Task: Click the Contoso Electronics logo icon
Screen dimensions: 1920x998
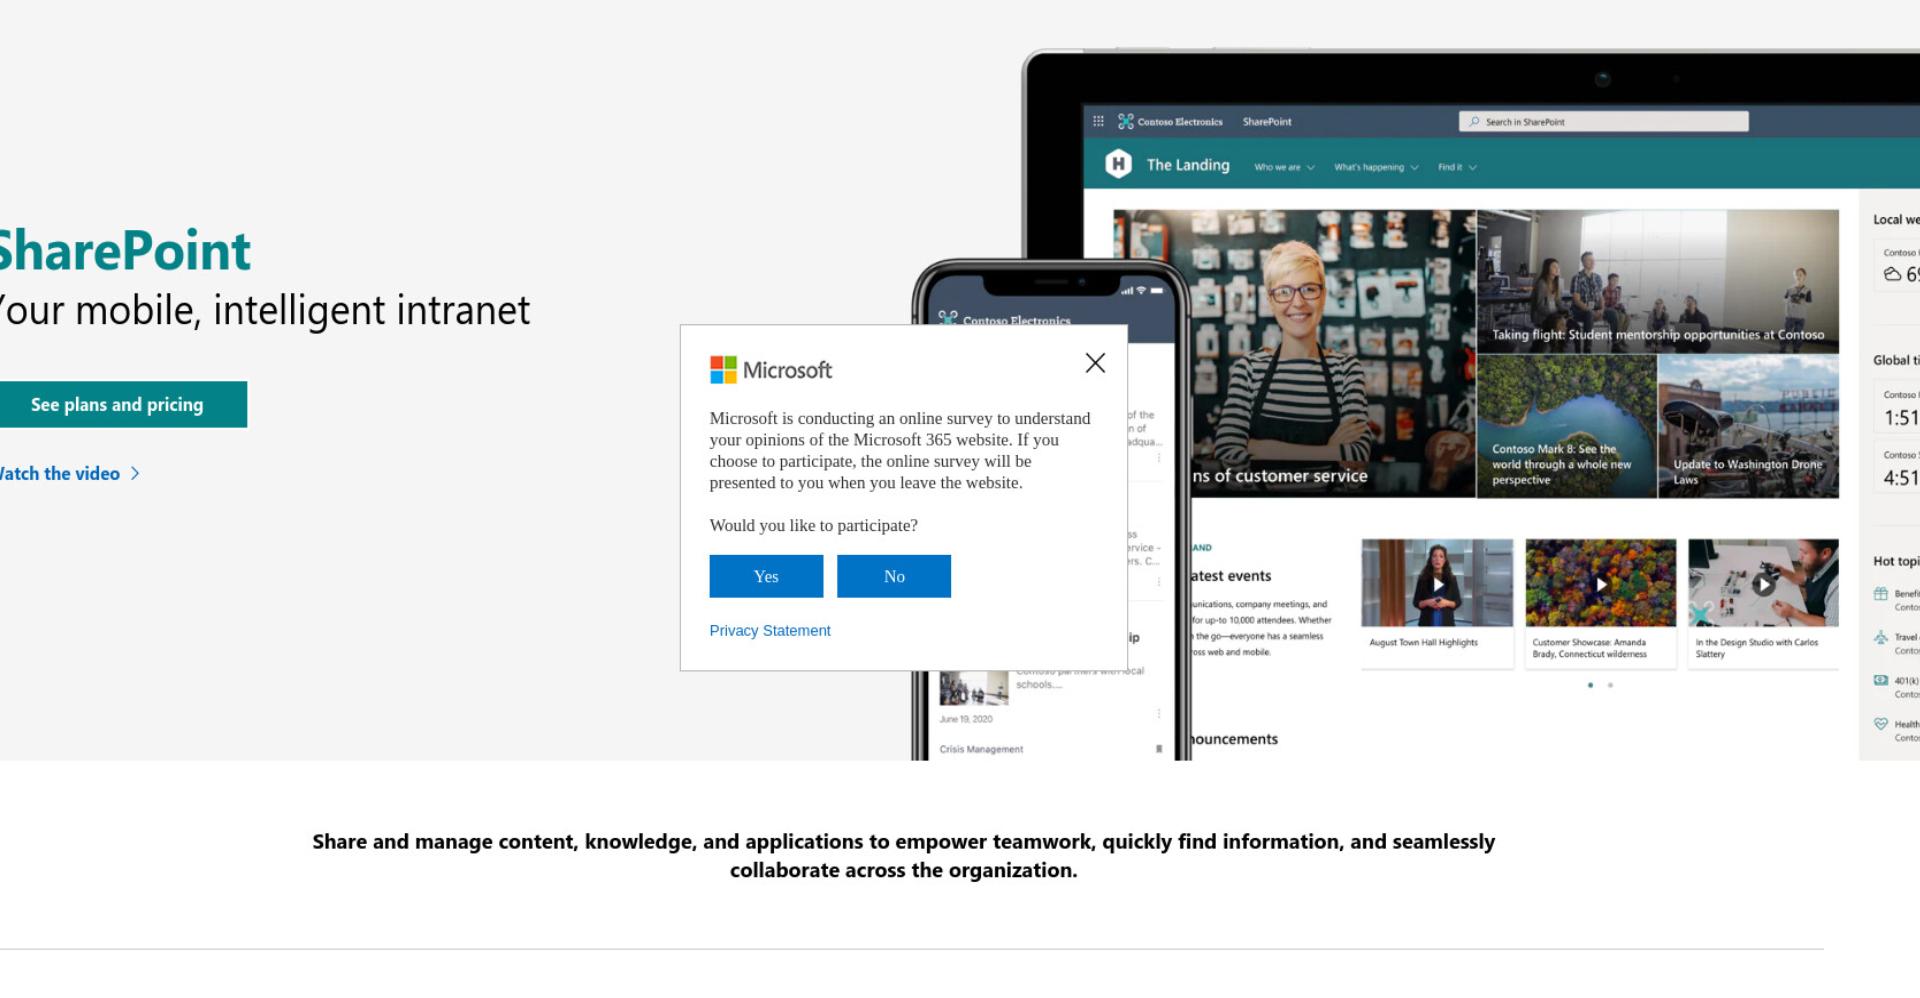Action: pyautogui.click(x=1126, y=121)
